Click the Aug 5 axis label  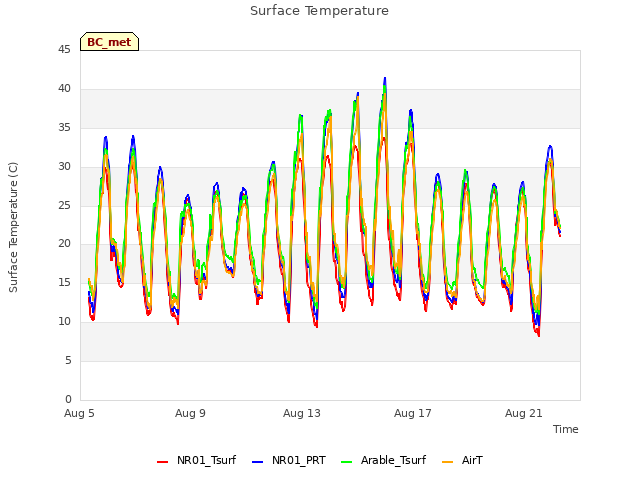pos(79,413)
